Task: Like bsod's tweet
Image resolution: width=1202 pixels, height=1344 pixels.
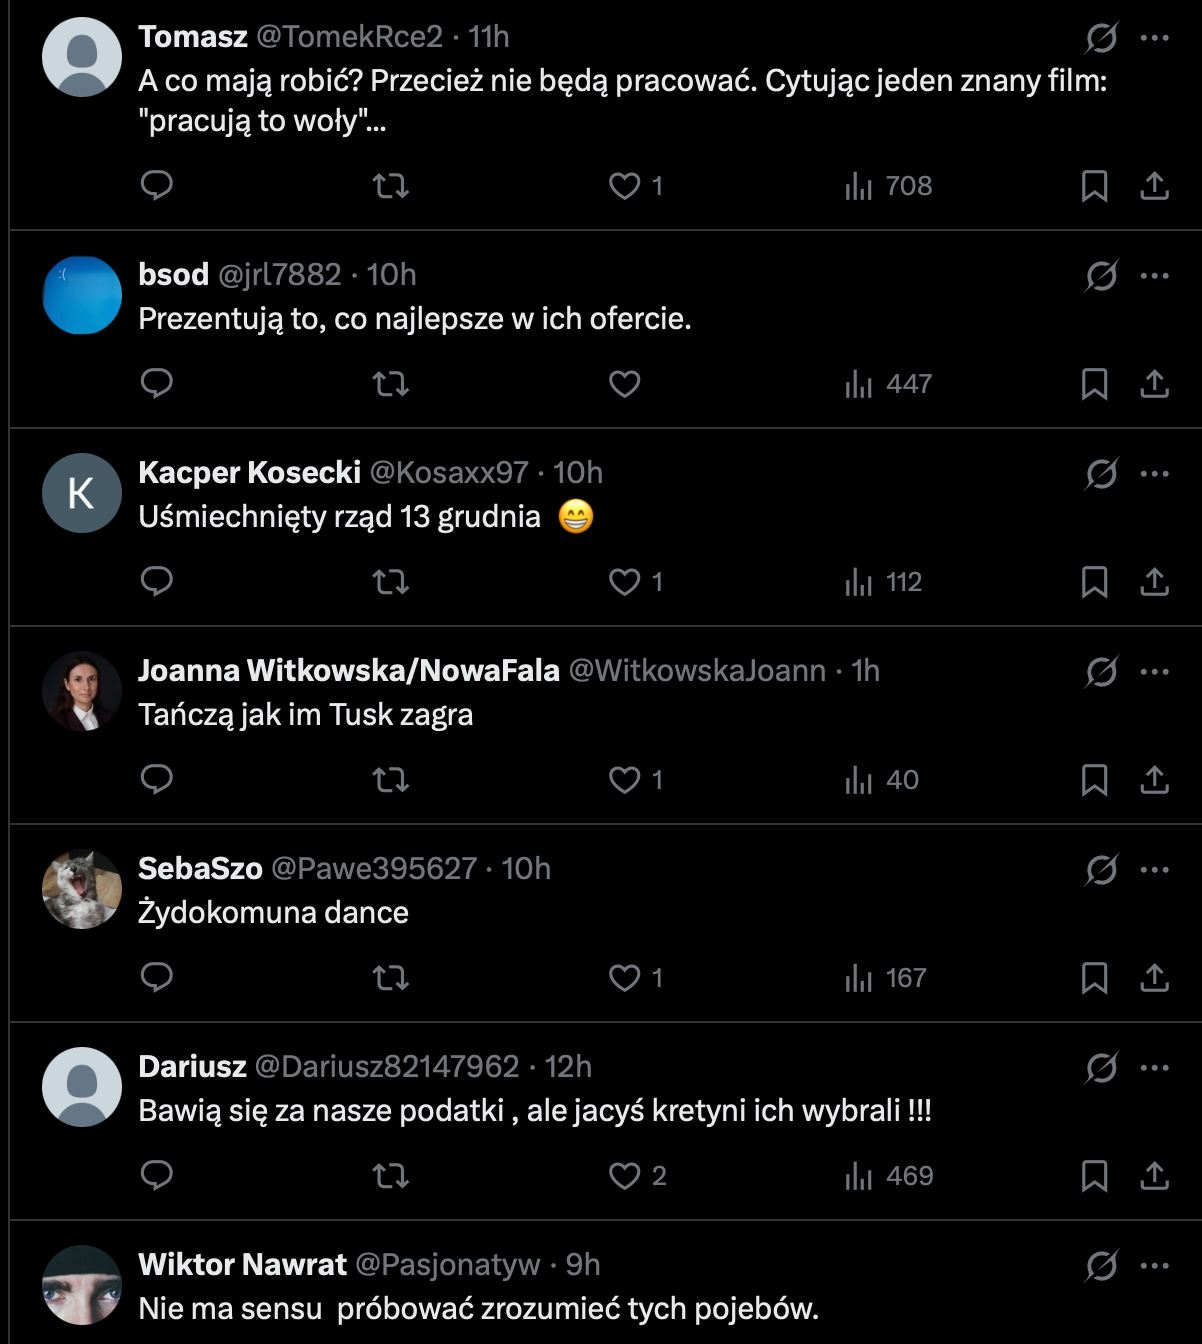Action: pyautogui.click(x=625, y=383)
